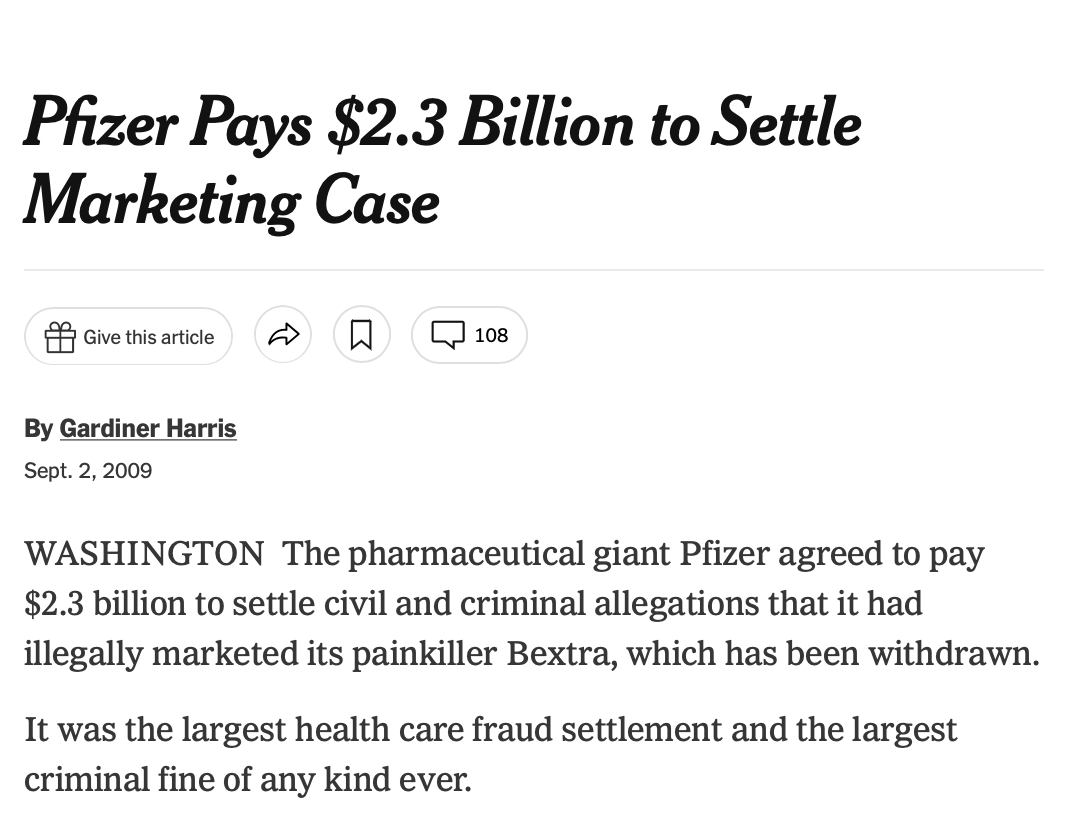Select "$2.3" in the headline
The width and height of the screenshot is (1084, 838).
click(x=386, y=123)
